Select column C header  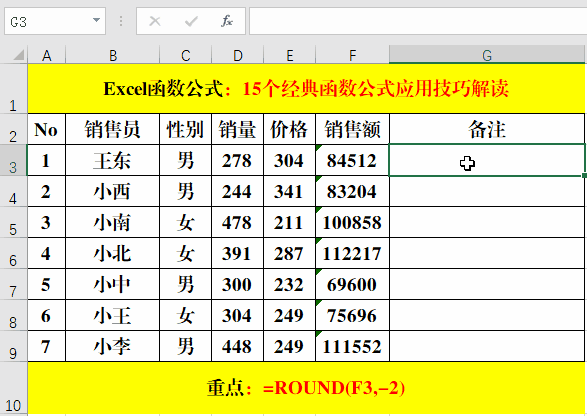(186, 55)
